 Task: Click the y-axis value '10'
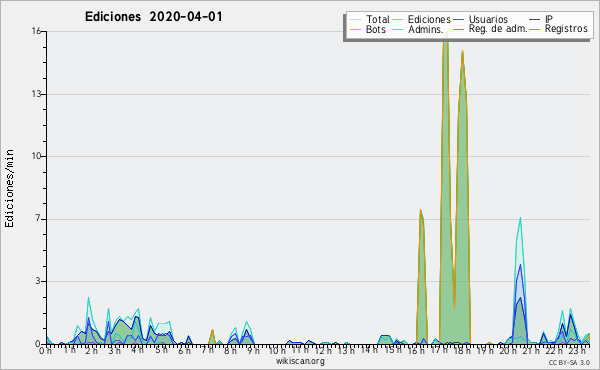(36, 156)
